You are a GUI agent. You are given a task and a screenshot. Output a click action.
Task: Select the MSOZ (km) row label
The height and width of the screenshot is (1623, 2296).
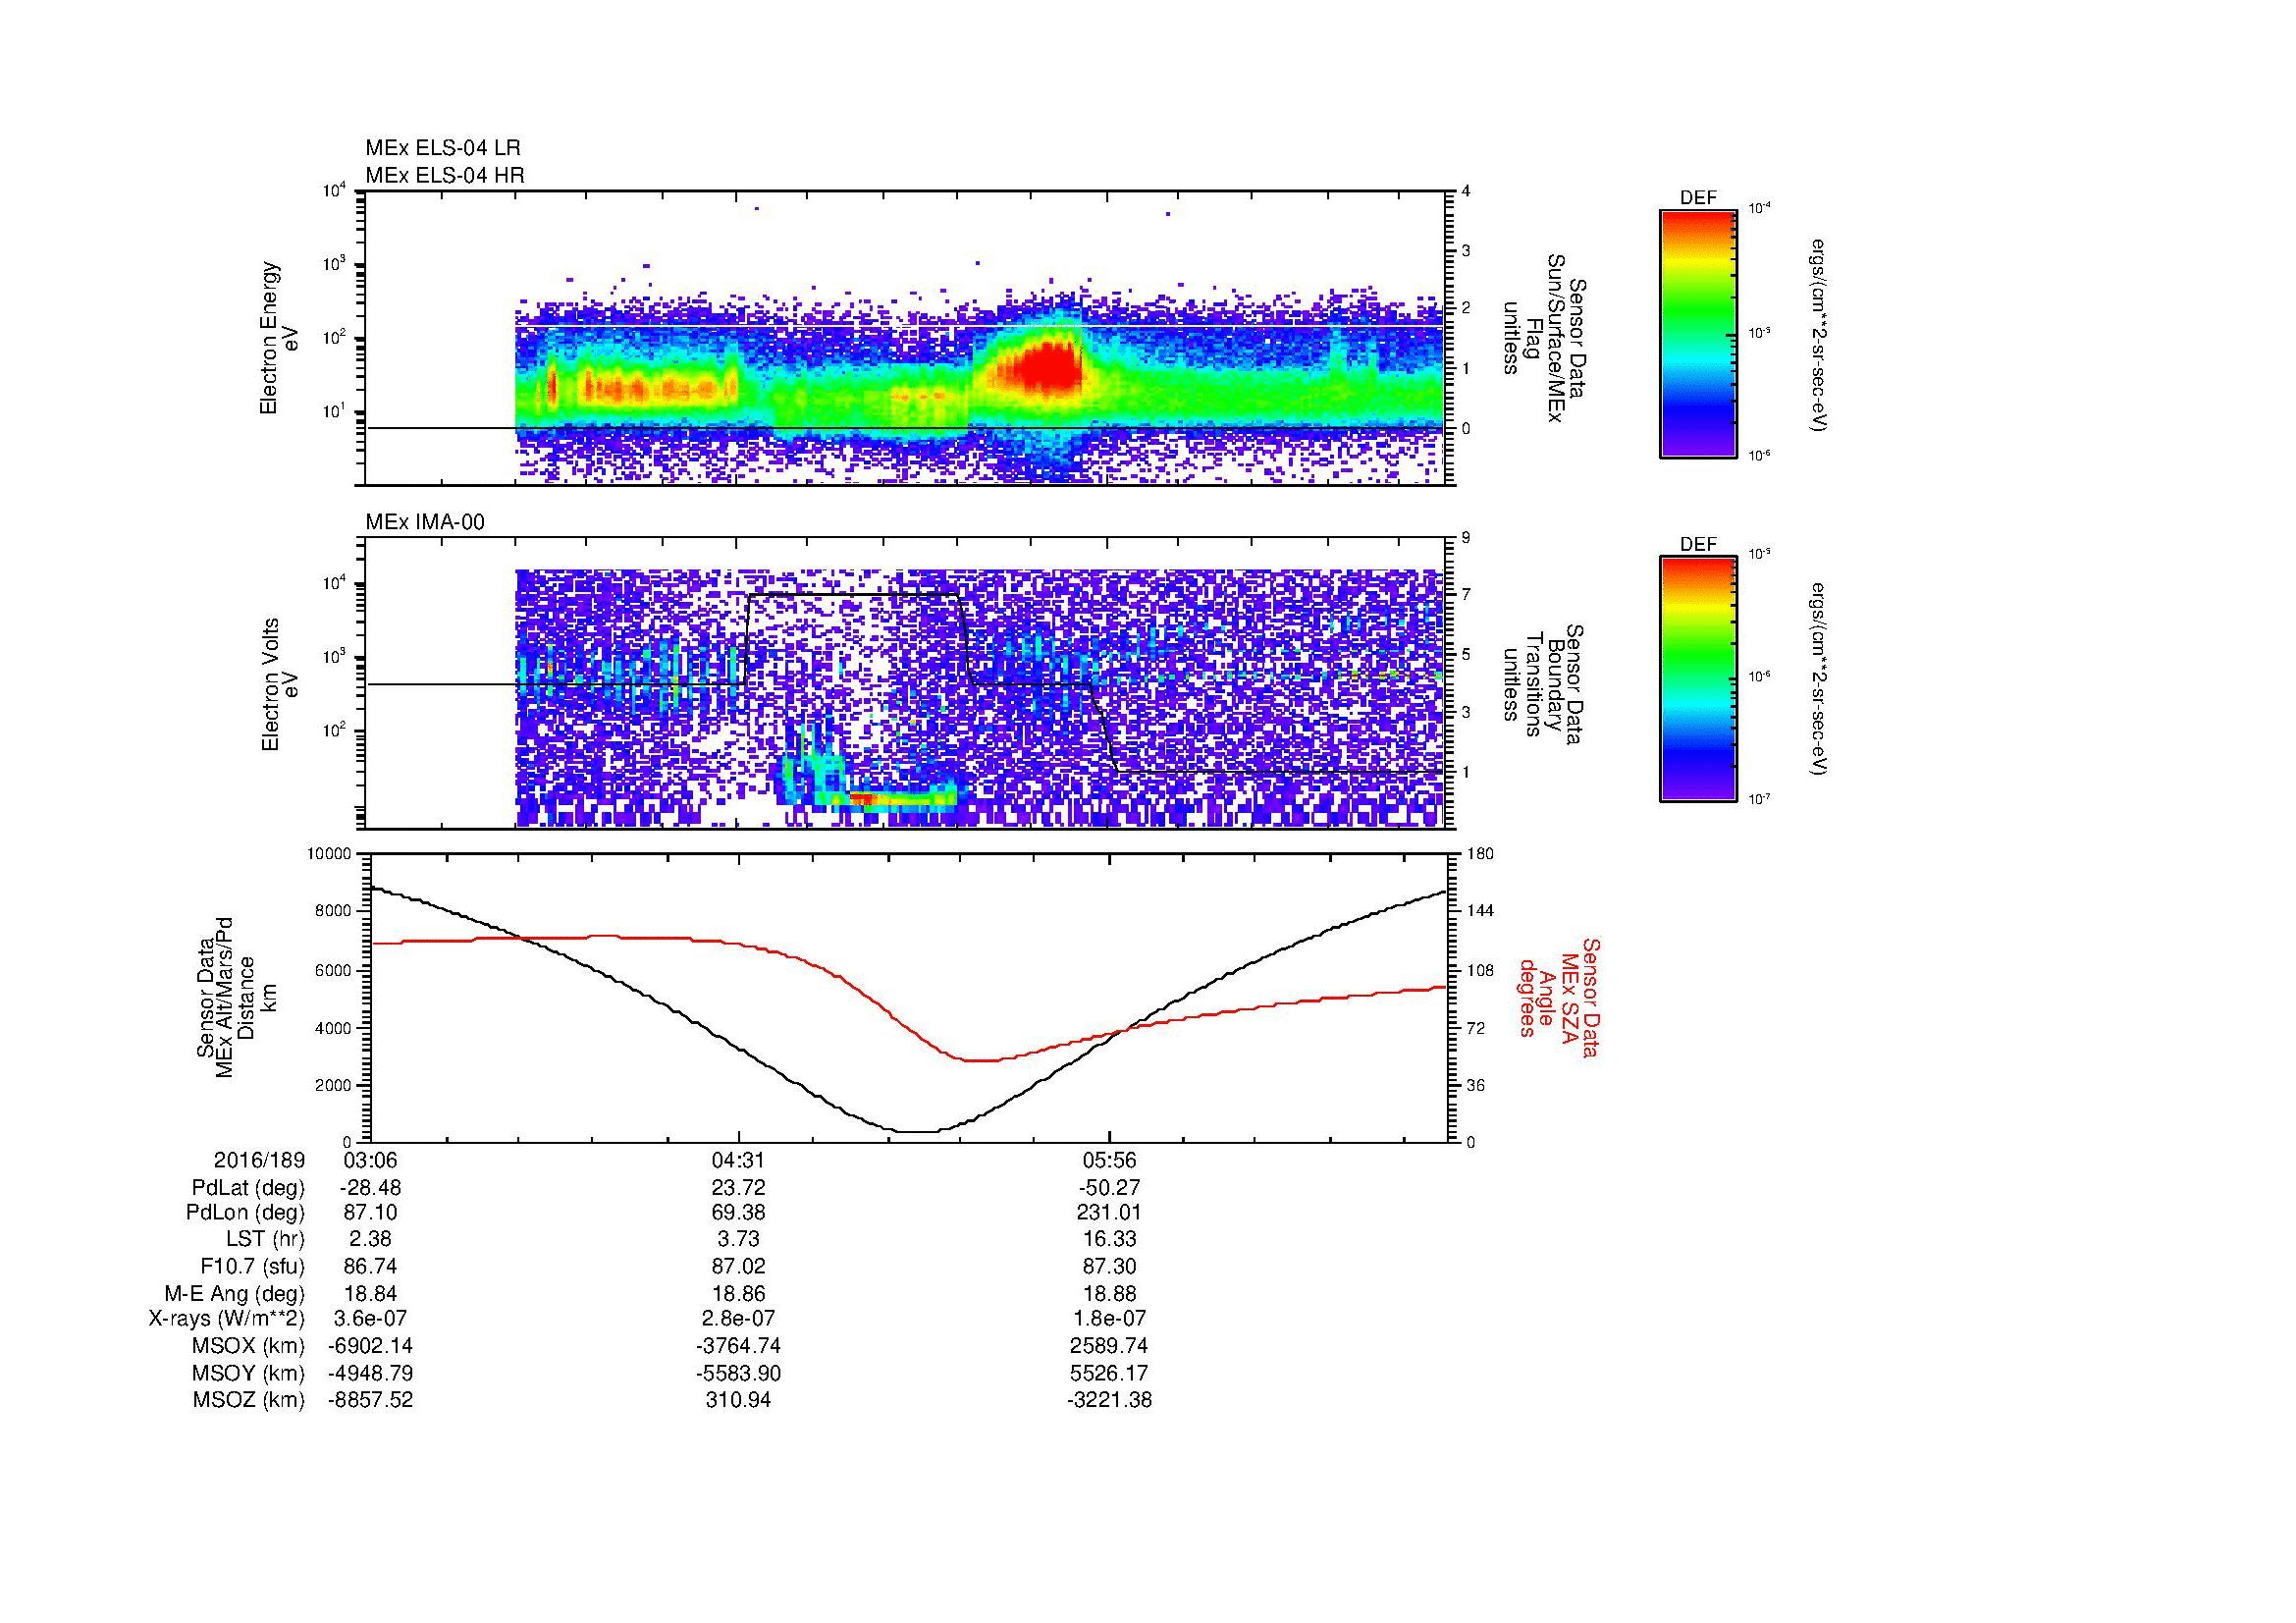tap(248, 1400)
